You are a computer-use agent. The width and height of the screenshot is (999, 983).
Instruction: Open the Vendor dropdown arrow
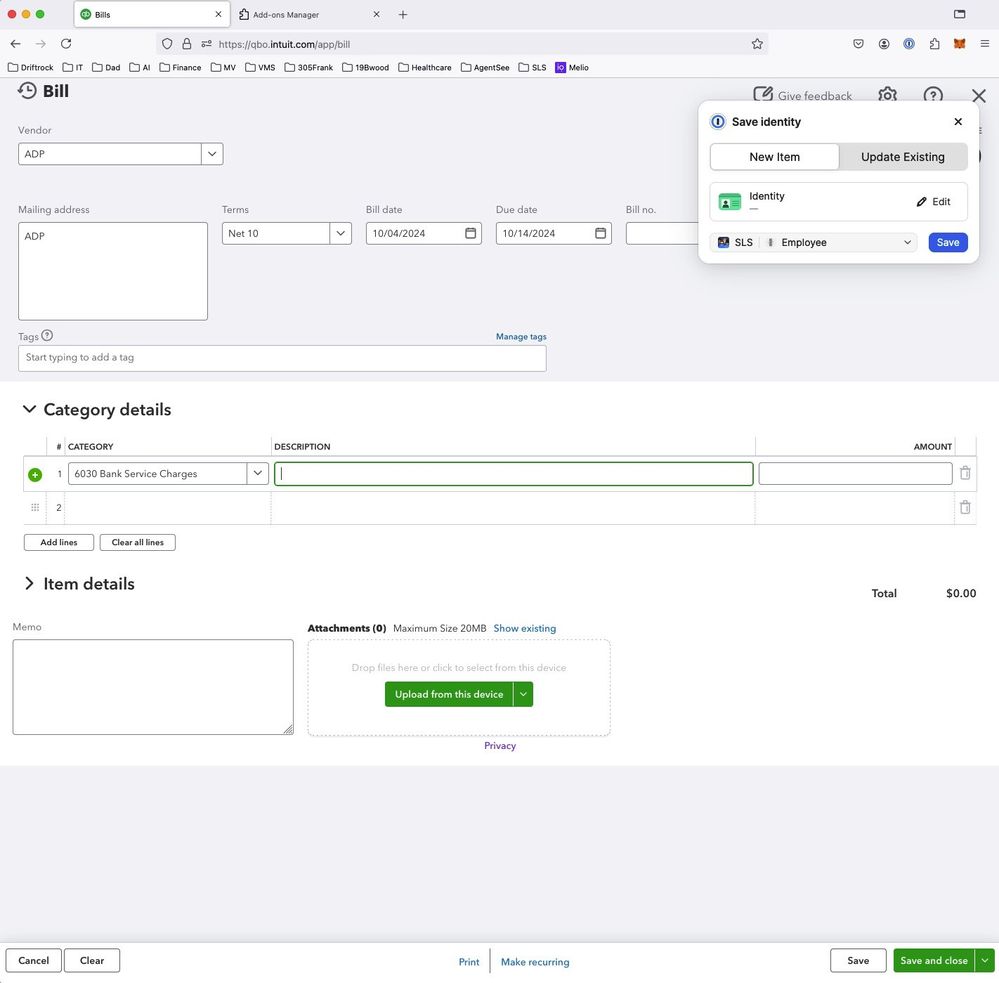coord(211,154)
